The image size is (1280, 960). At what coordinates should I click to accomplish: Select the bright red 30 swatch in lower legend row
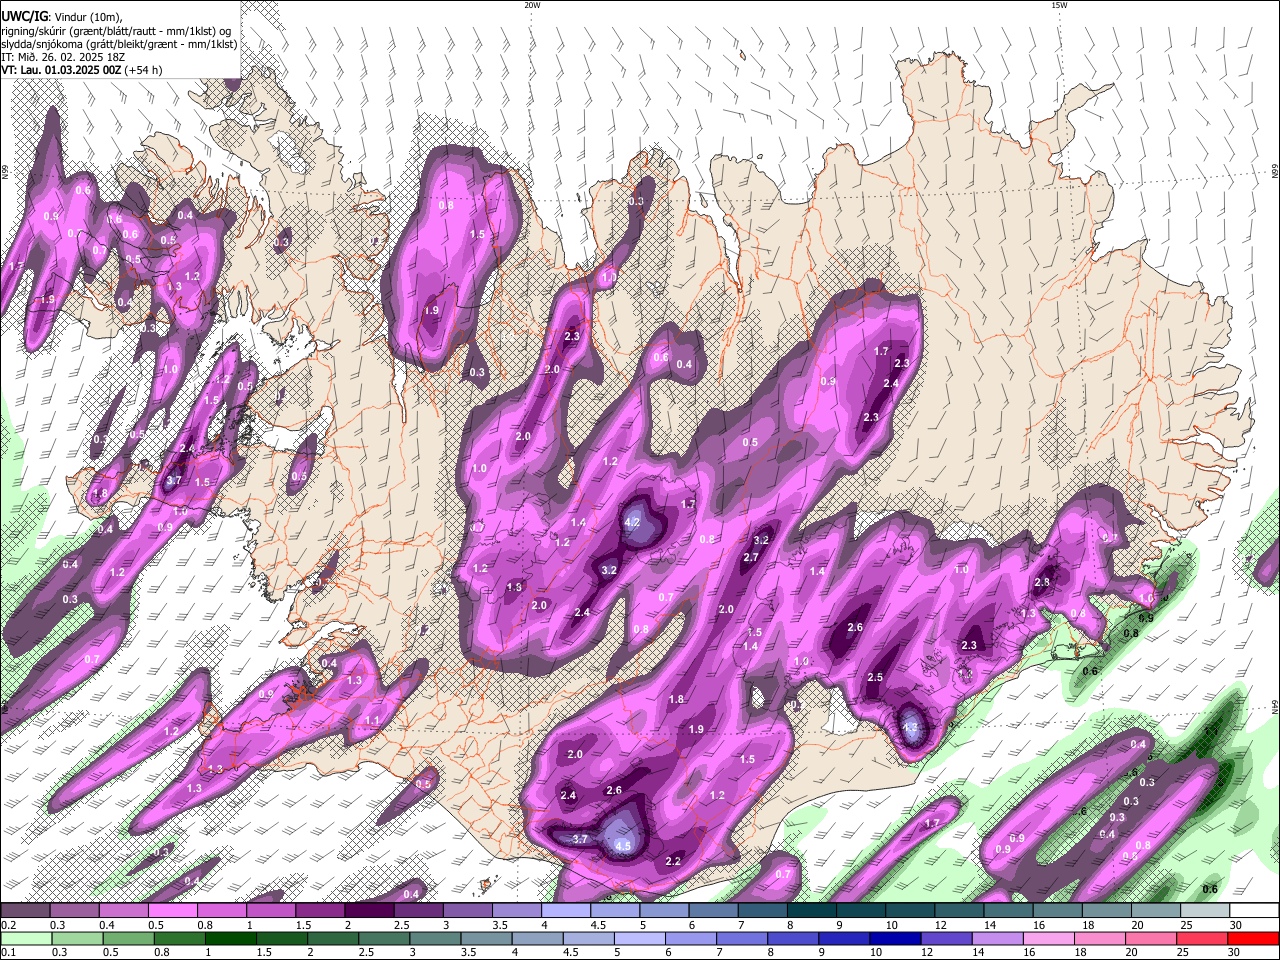pyautogui.click(x=1254, y=938)
